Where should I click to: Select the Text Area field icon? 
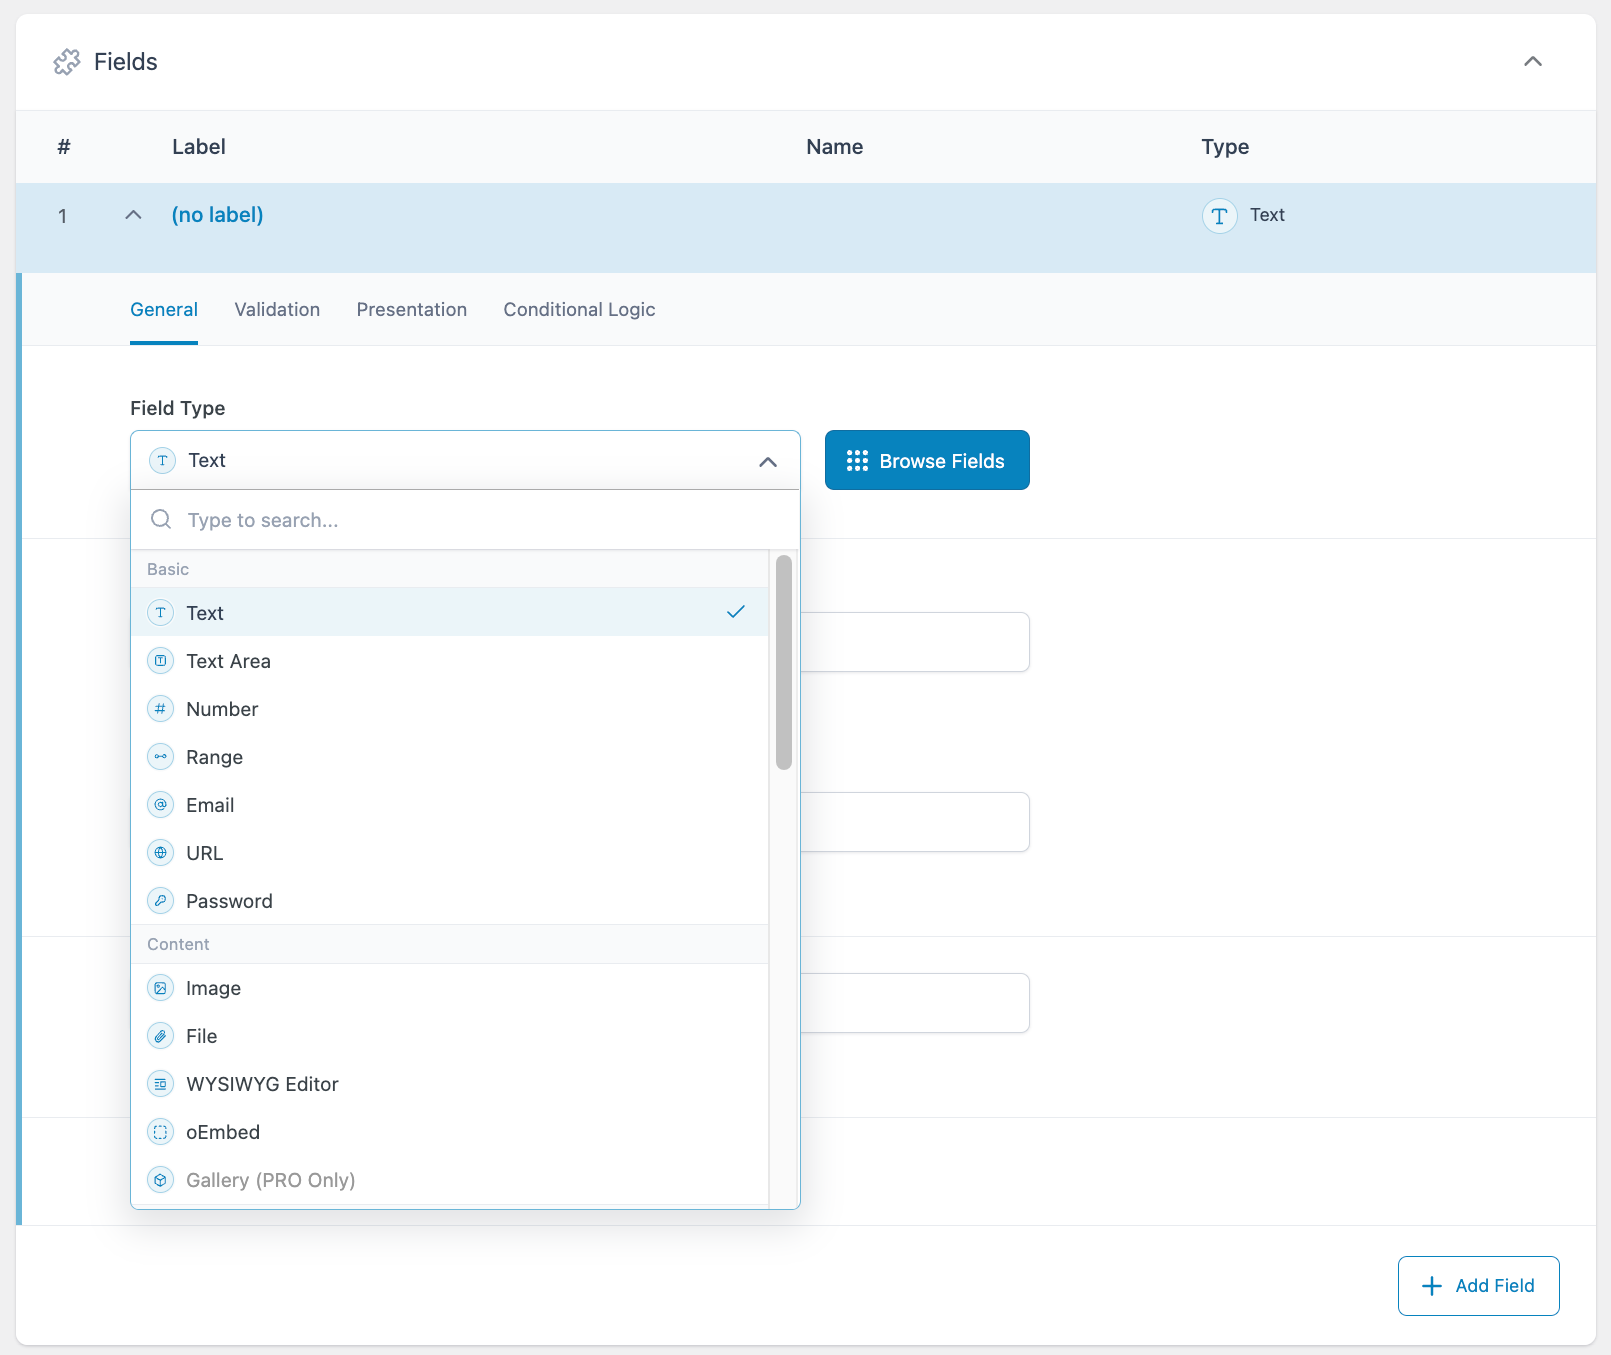160,660
